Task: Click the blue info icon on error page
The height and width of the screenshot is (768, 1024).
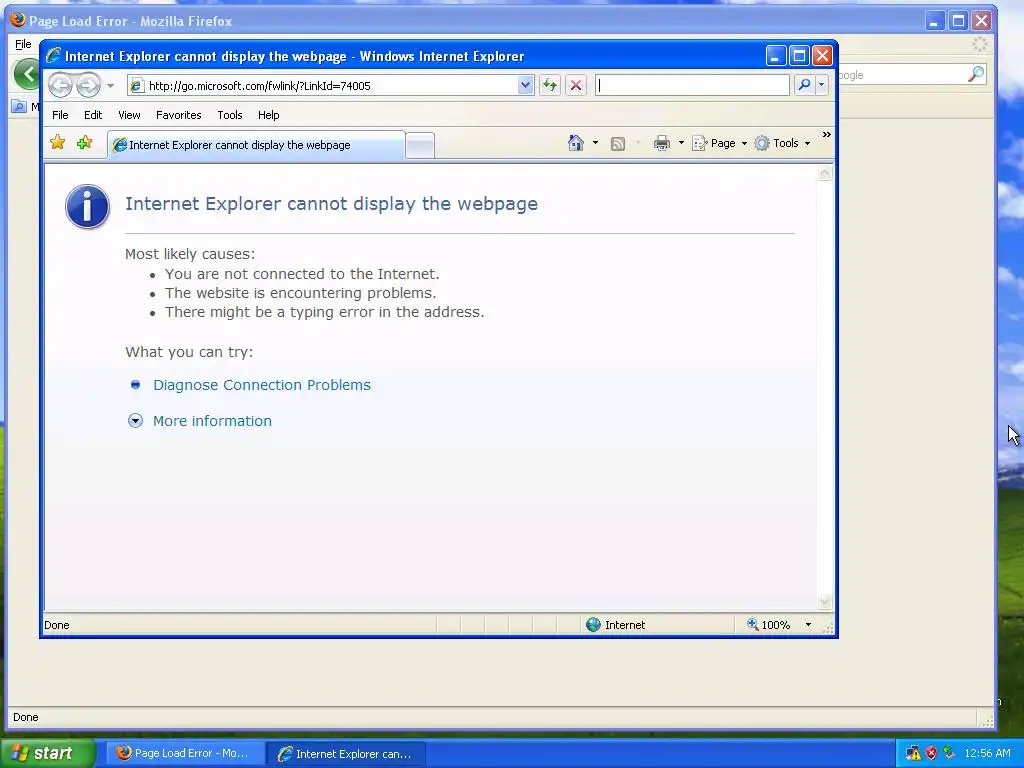Action: click(88, 206)
